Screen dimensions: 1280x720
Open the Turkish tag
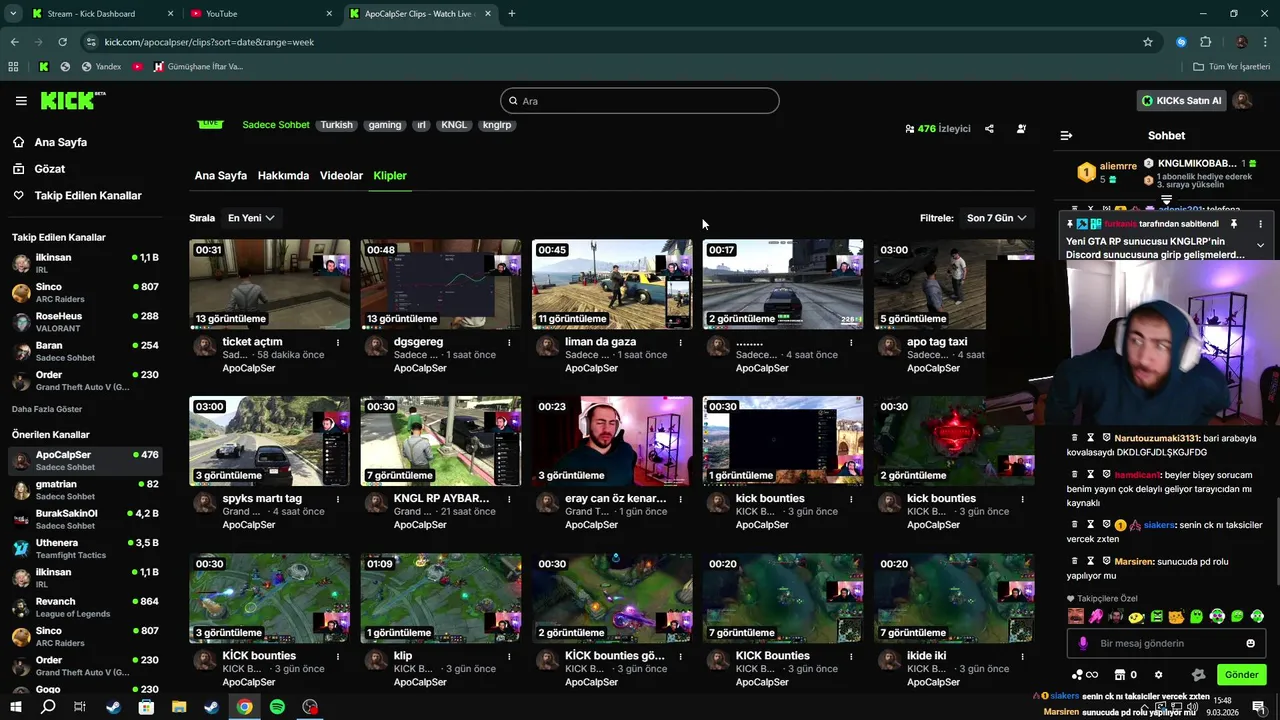pos(337,125)
